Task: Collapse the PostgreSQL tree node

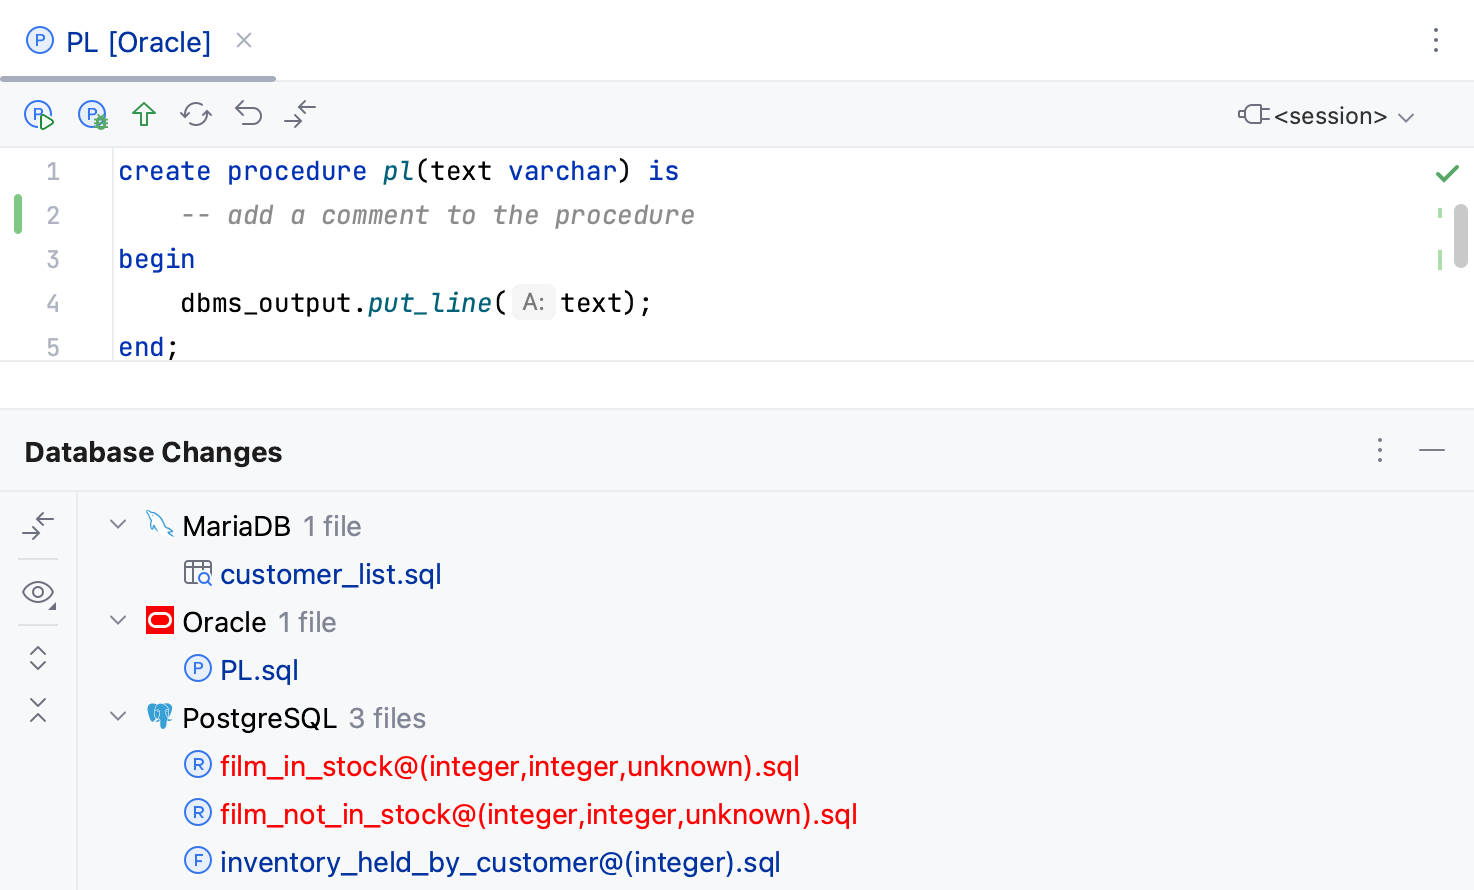Action: (x=117, y=716)
